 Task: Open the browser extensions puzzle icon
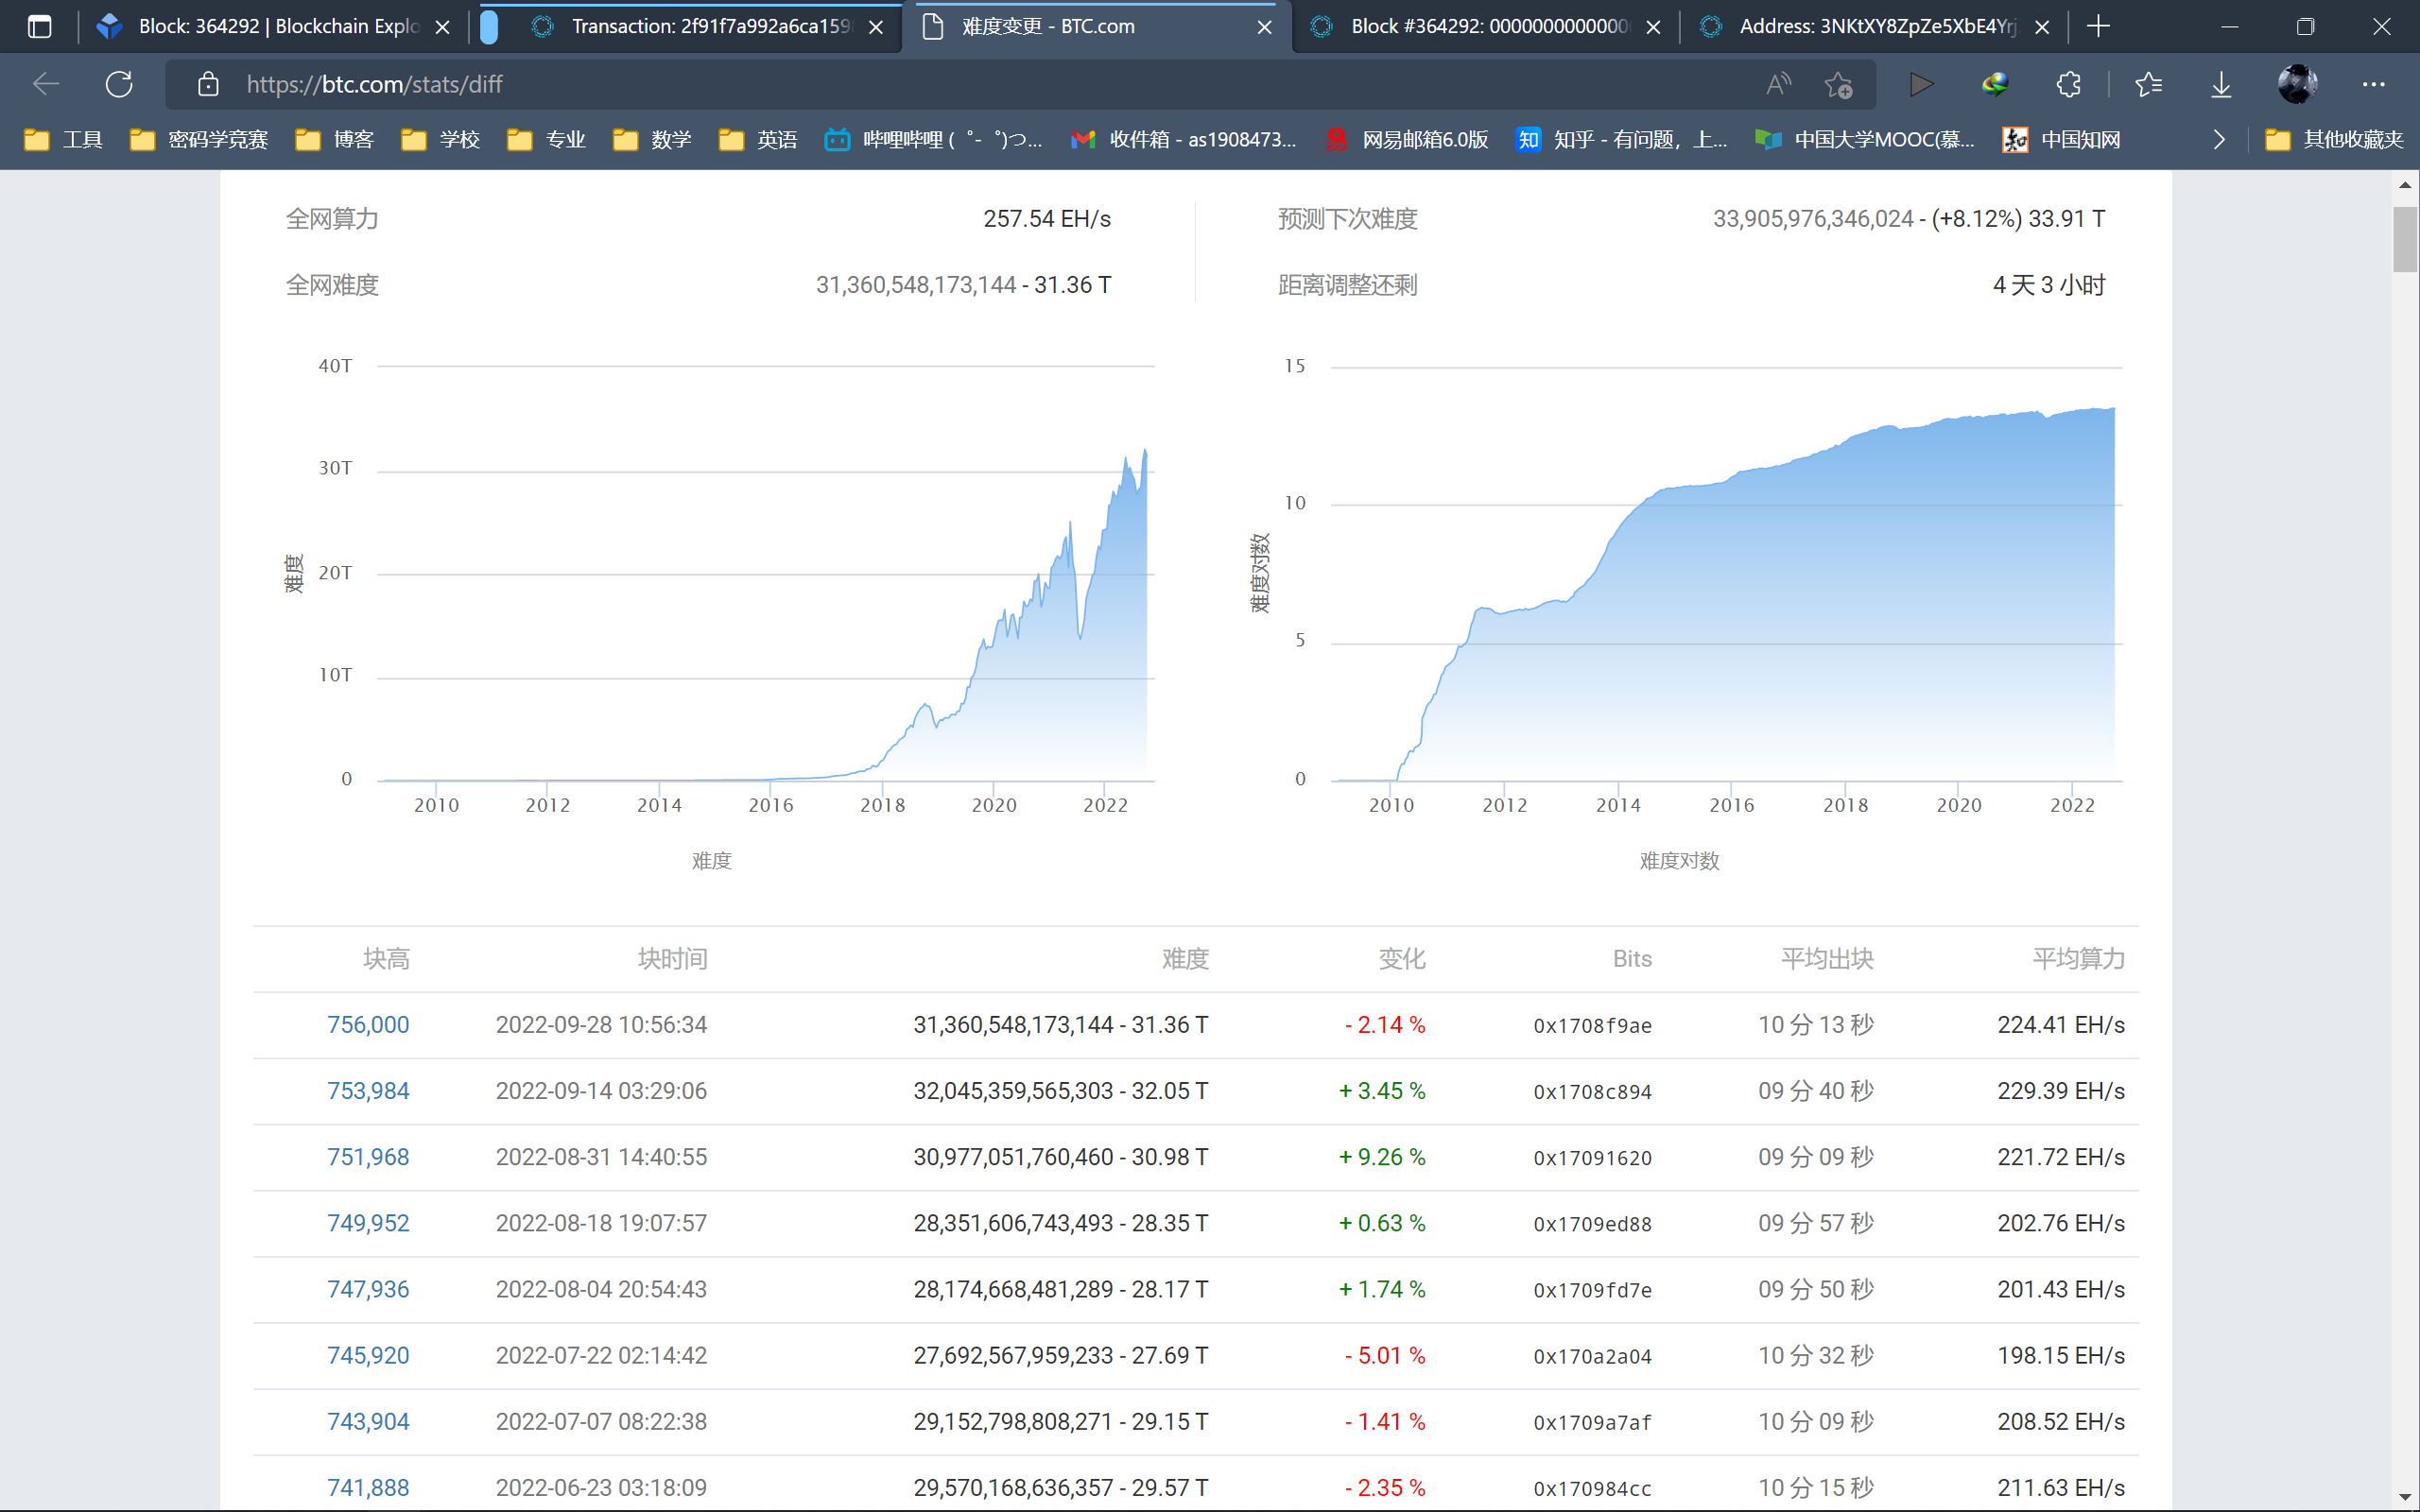(2068, 84)
